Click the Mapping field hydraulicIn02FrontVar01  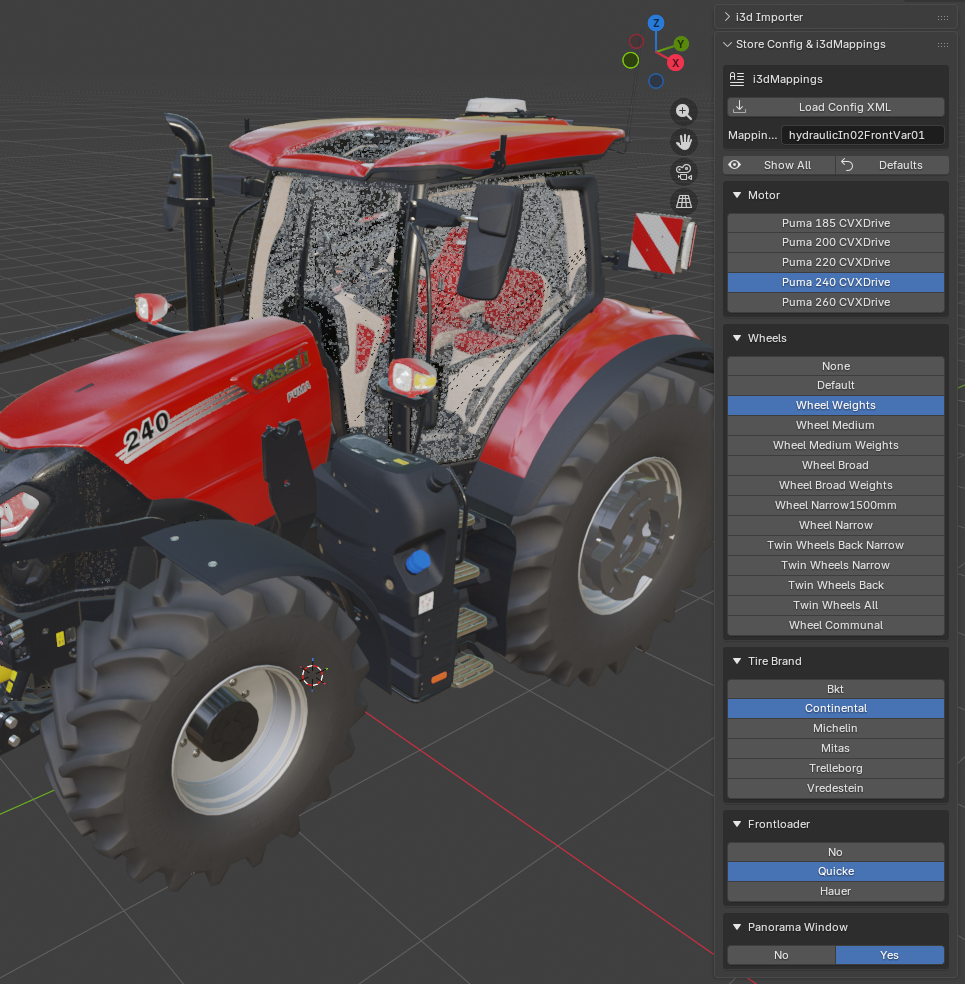coord(863,135)
